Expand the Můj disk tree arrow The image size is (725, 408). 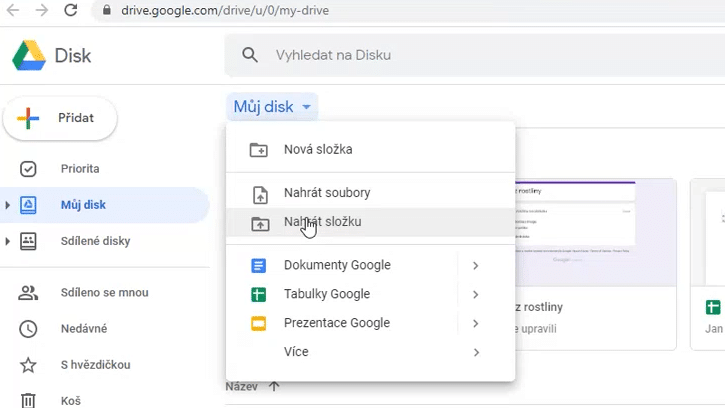click(7, 205)
